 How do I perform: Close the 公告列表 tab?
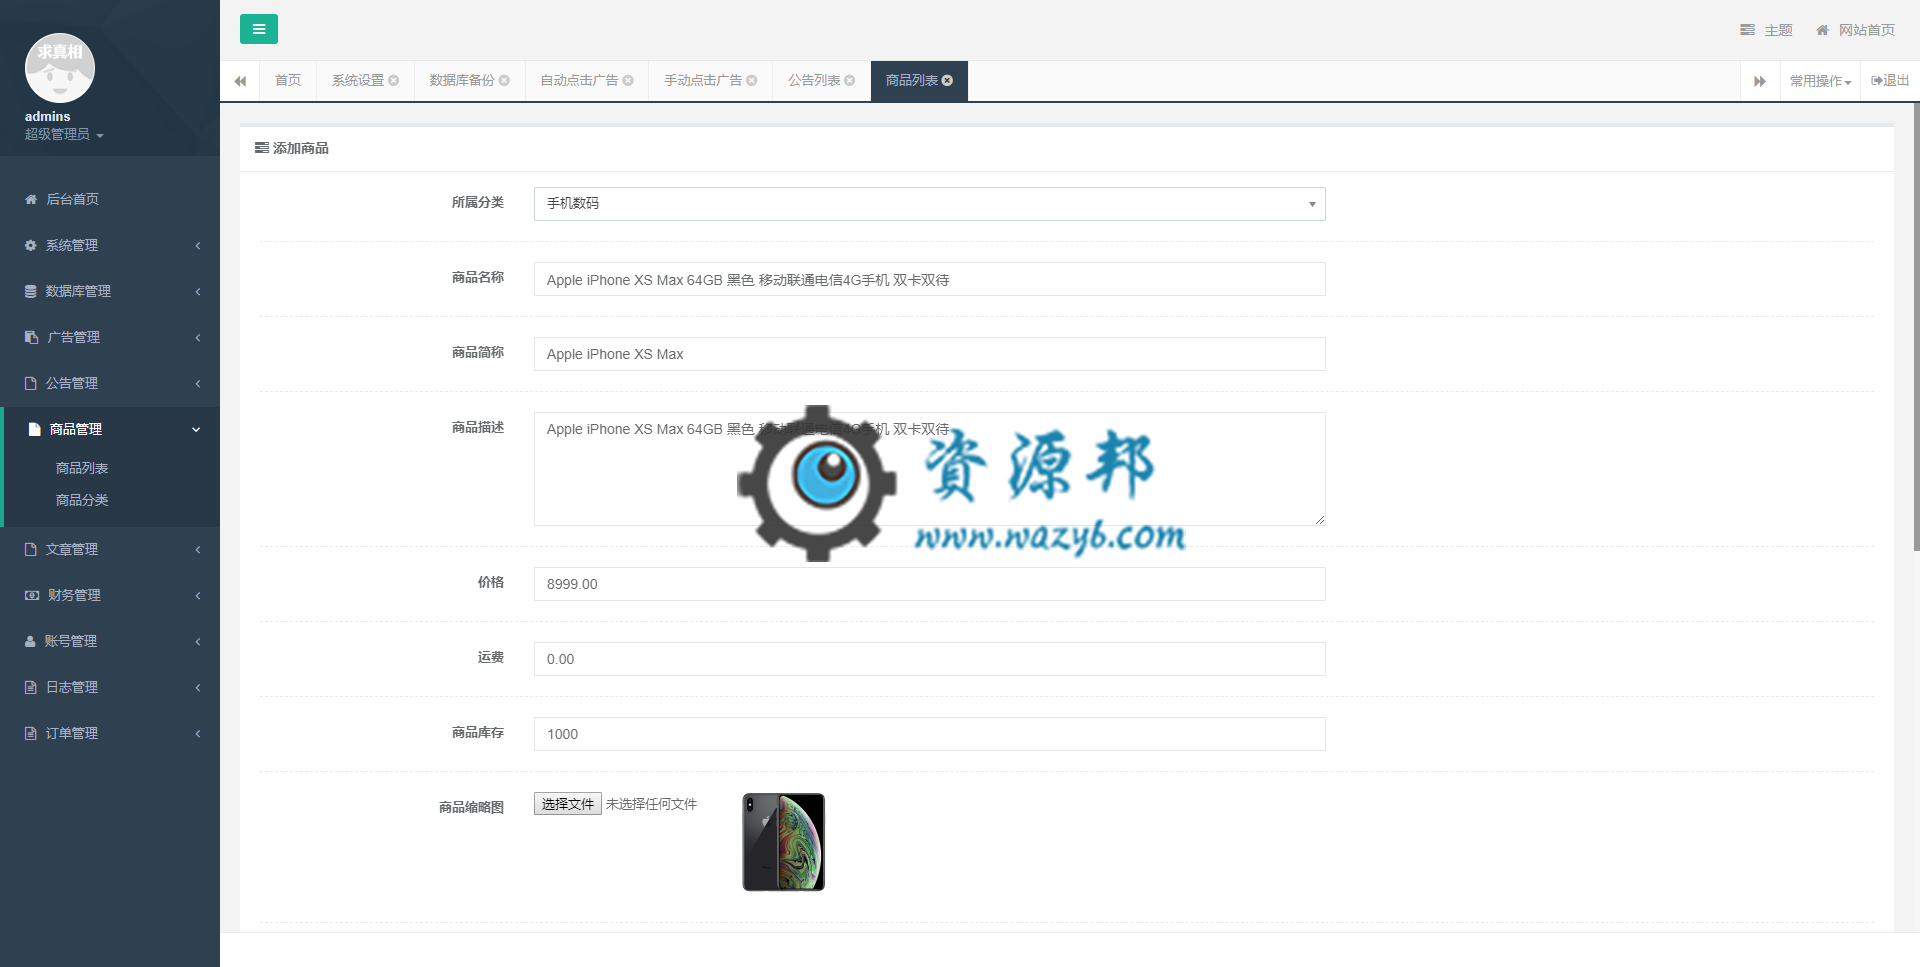click(x=850, y=81)
